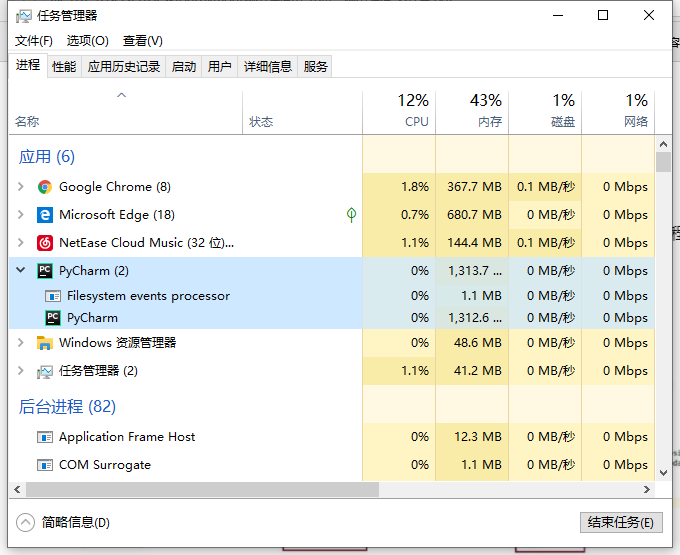The width and height of the screenshot is (680, 555).
Task: Click the 结束任务(E) button
Action: pos(621,522)
